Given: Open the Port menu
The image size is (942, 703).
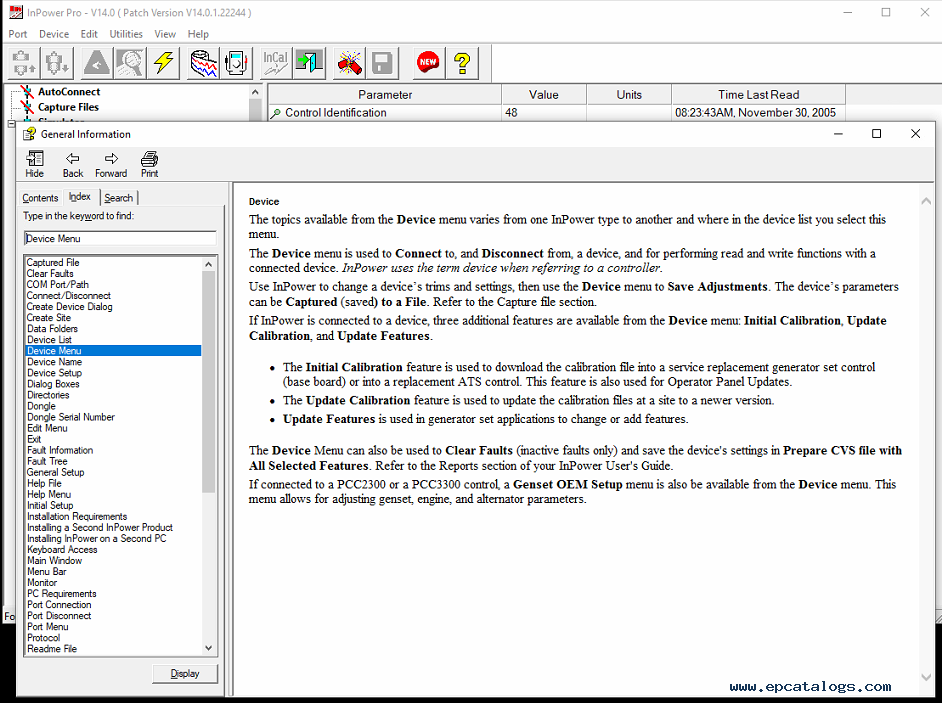Looking at the screenshot, I should point(17,34).
